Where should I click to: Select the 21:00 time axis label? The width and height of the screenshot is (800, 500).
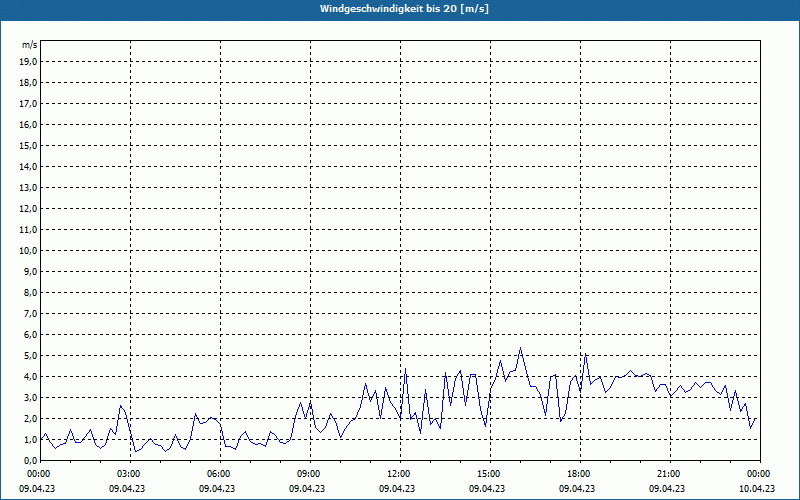pos(668,473)
